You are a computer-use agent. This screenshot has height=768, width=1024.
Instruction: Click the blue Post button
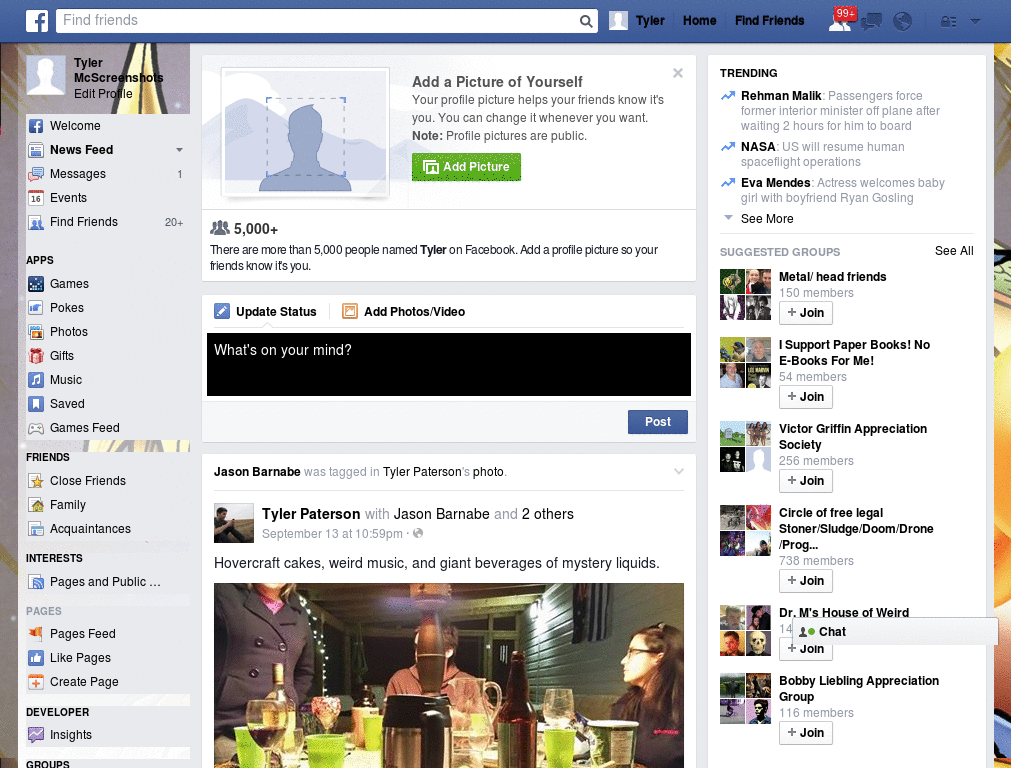point(658,422)
